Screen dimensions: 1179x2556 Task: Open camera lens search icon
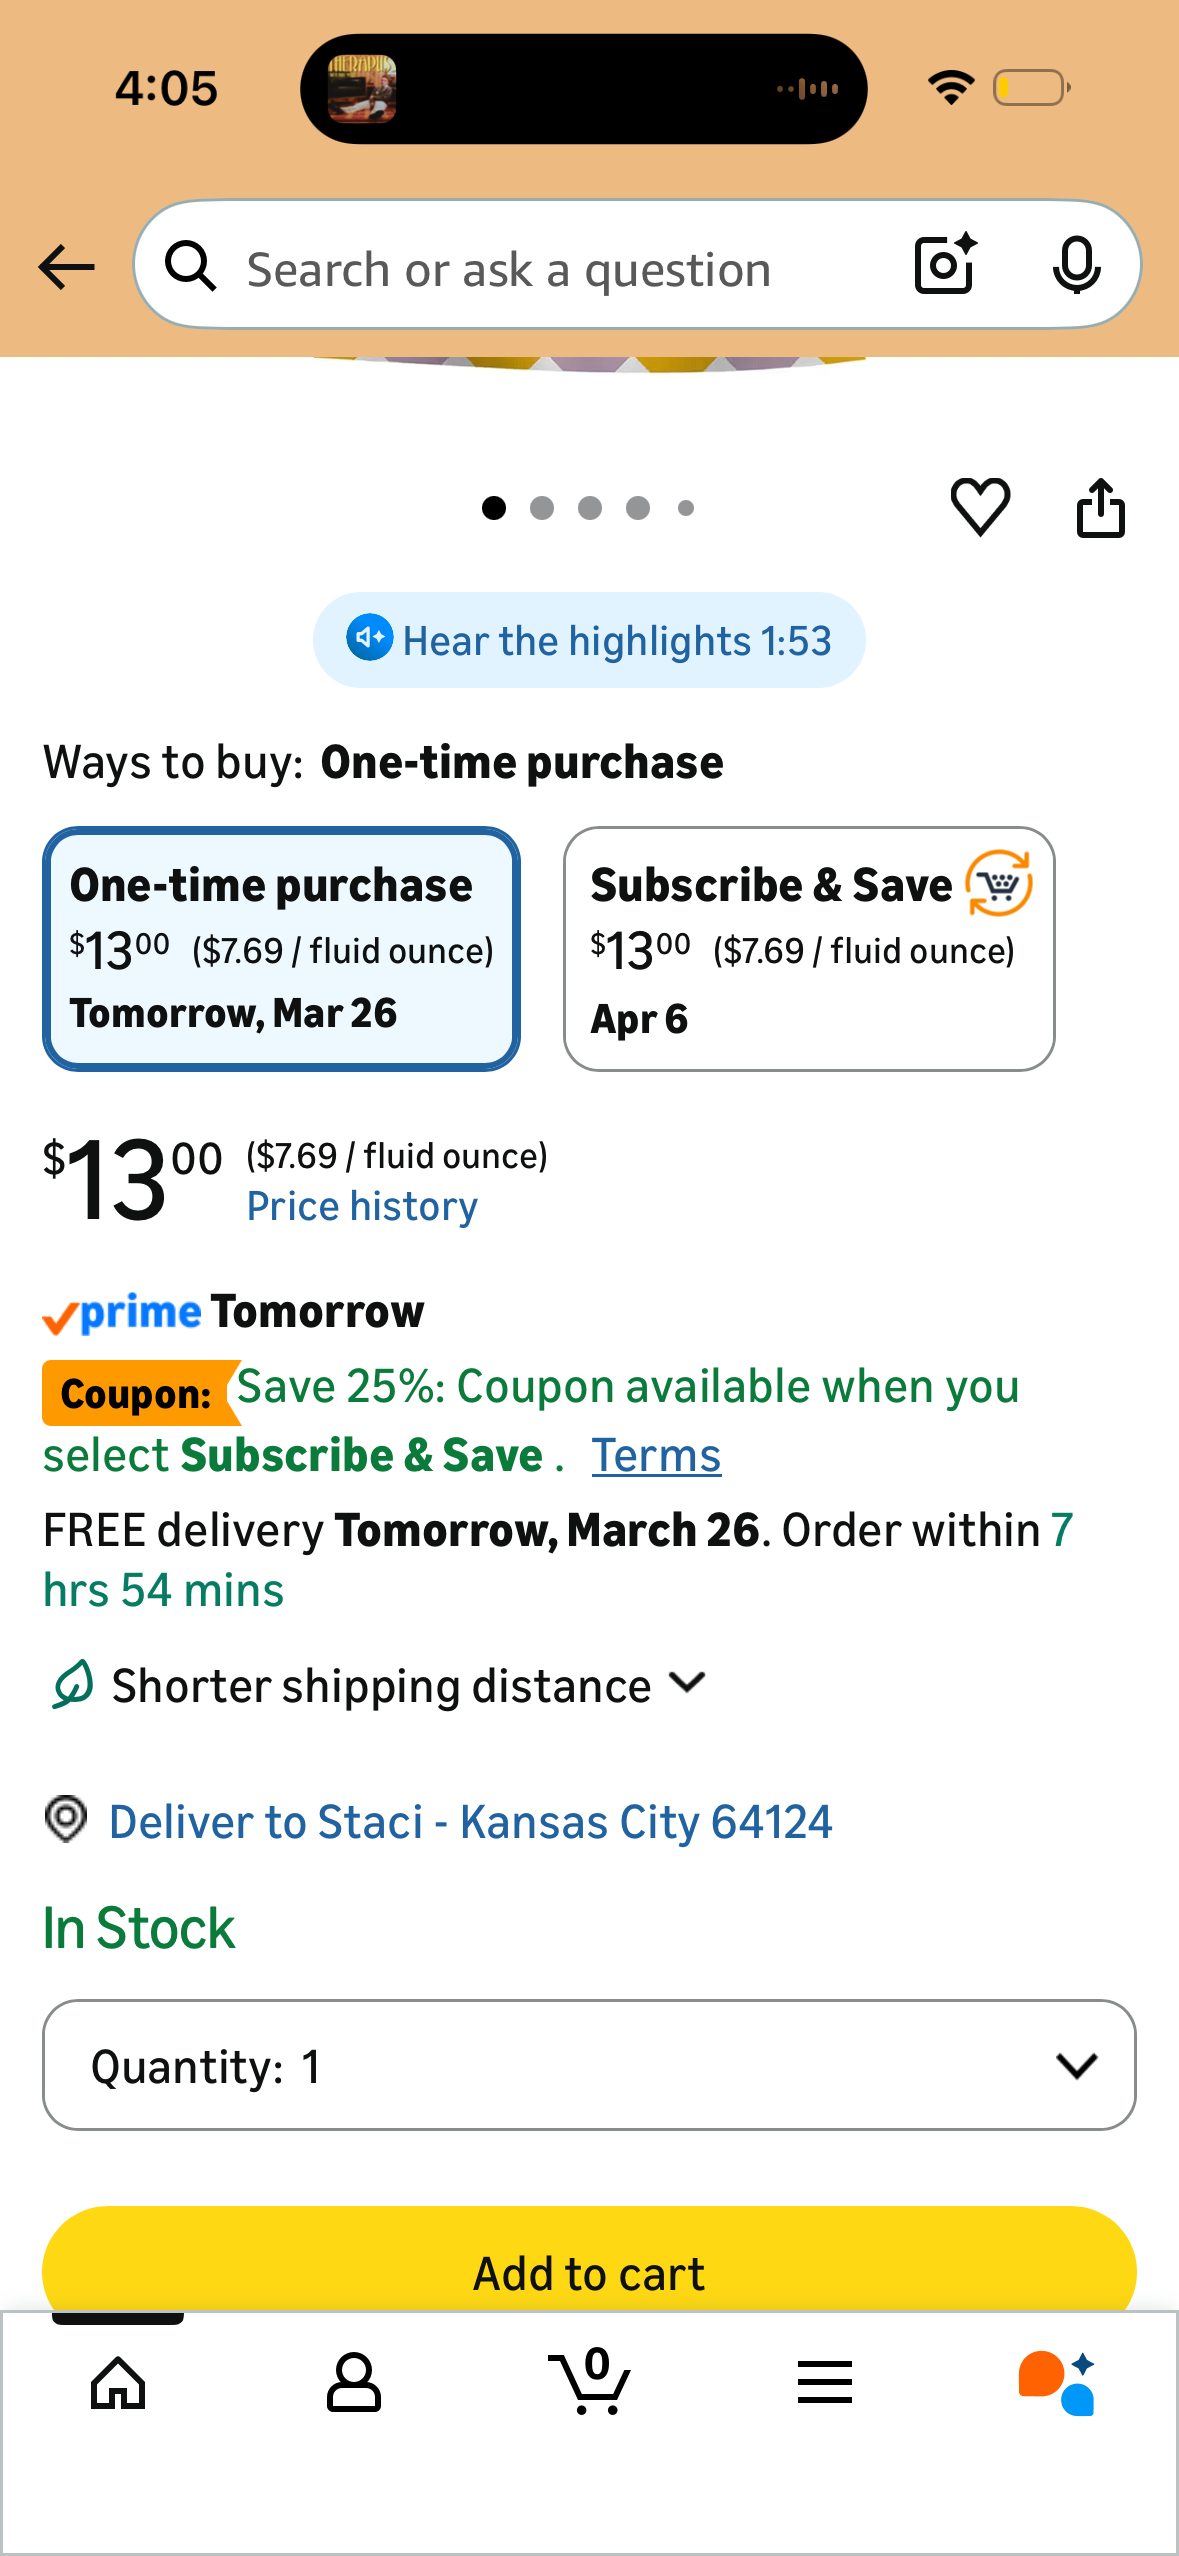pos(946,265)
